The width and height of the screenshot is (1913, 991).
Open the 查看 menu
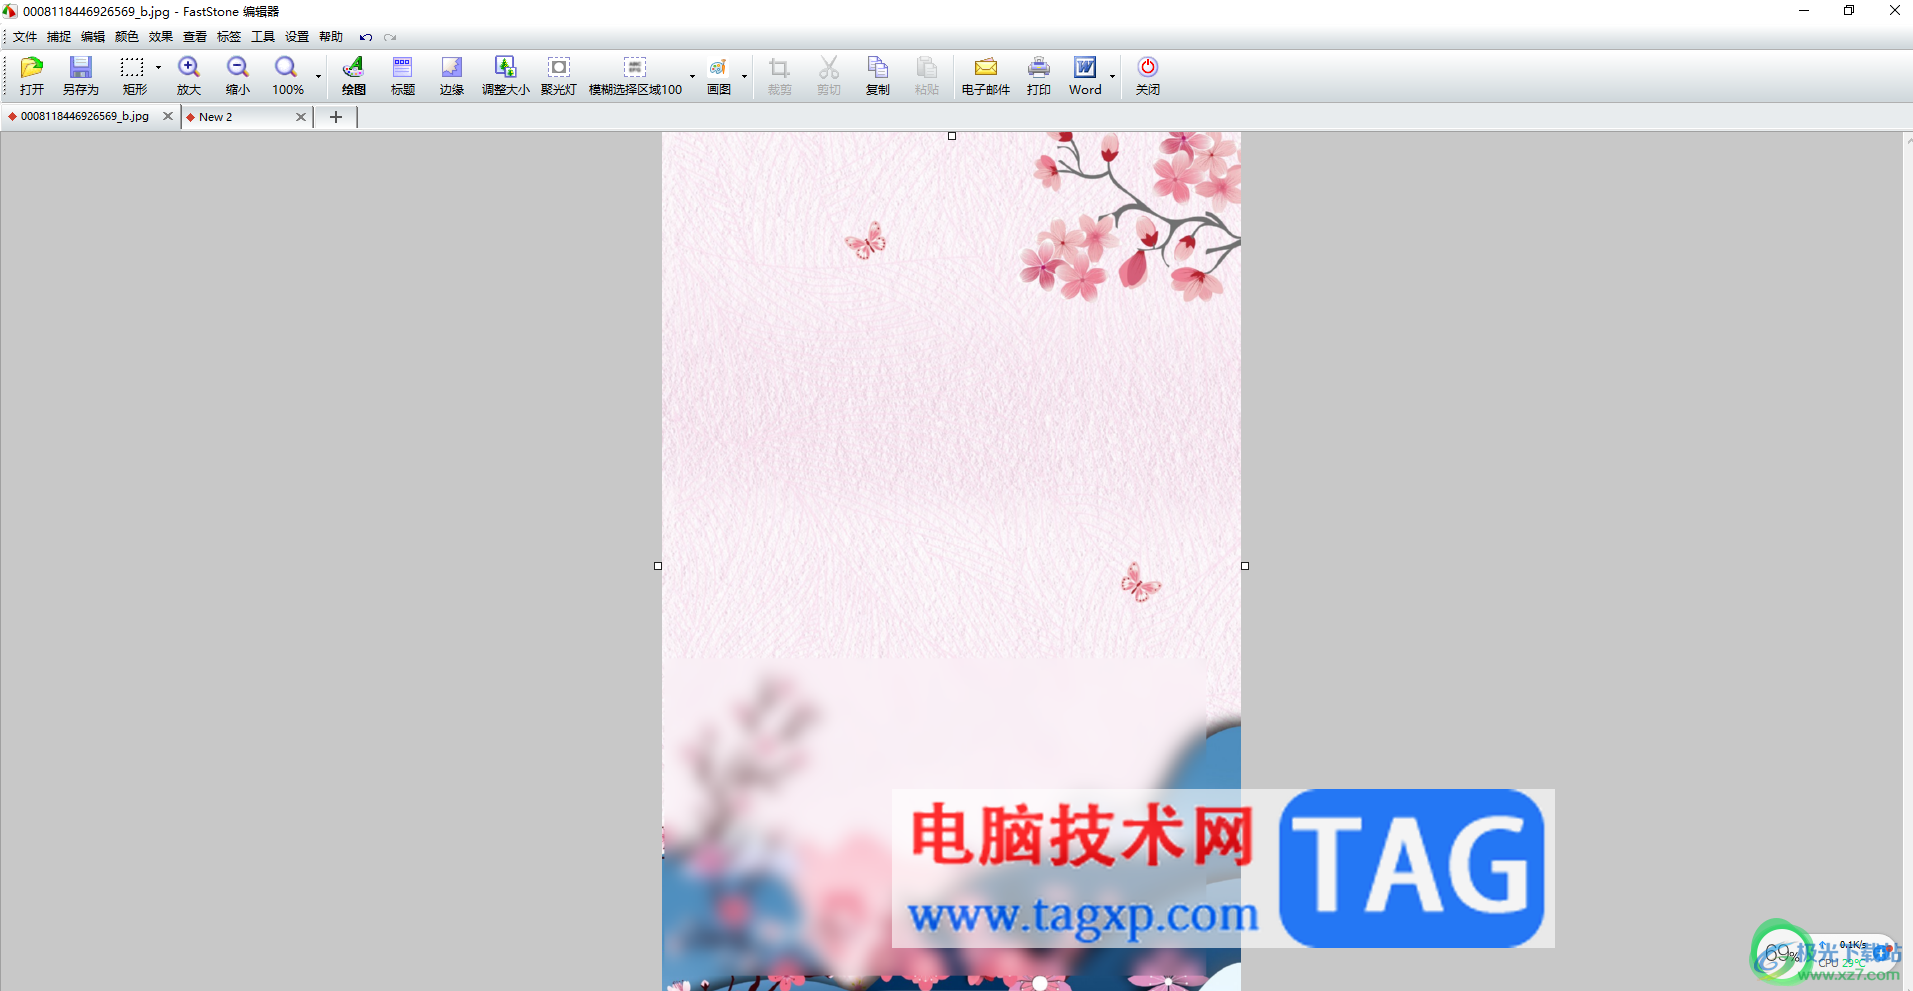[x=195, y=37]
